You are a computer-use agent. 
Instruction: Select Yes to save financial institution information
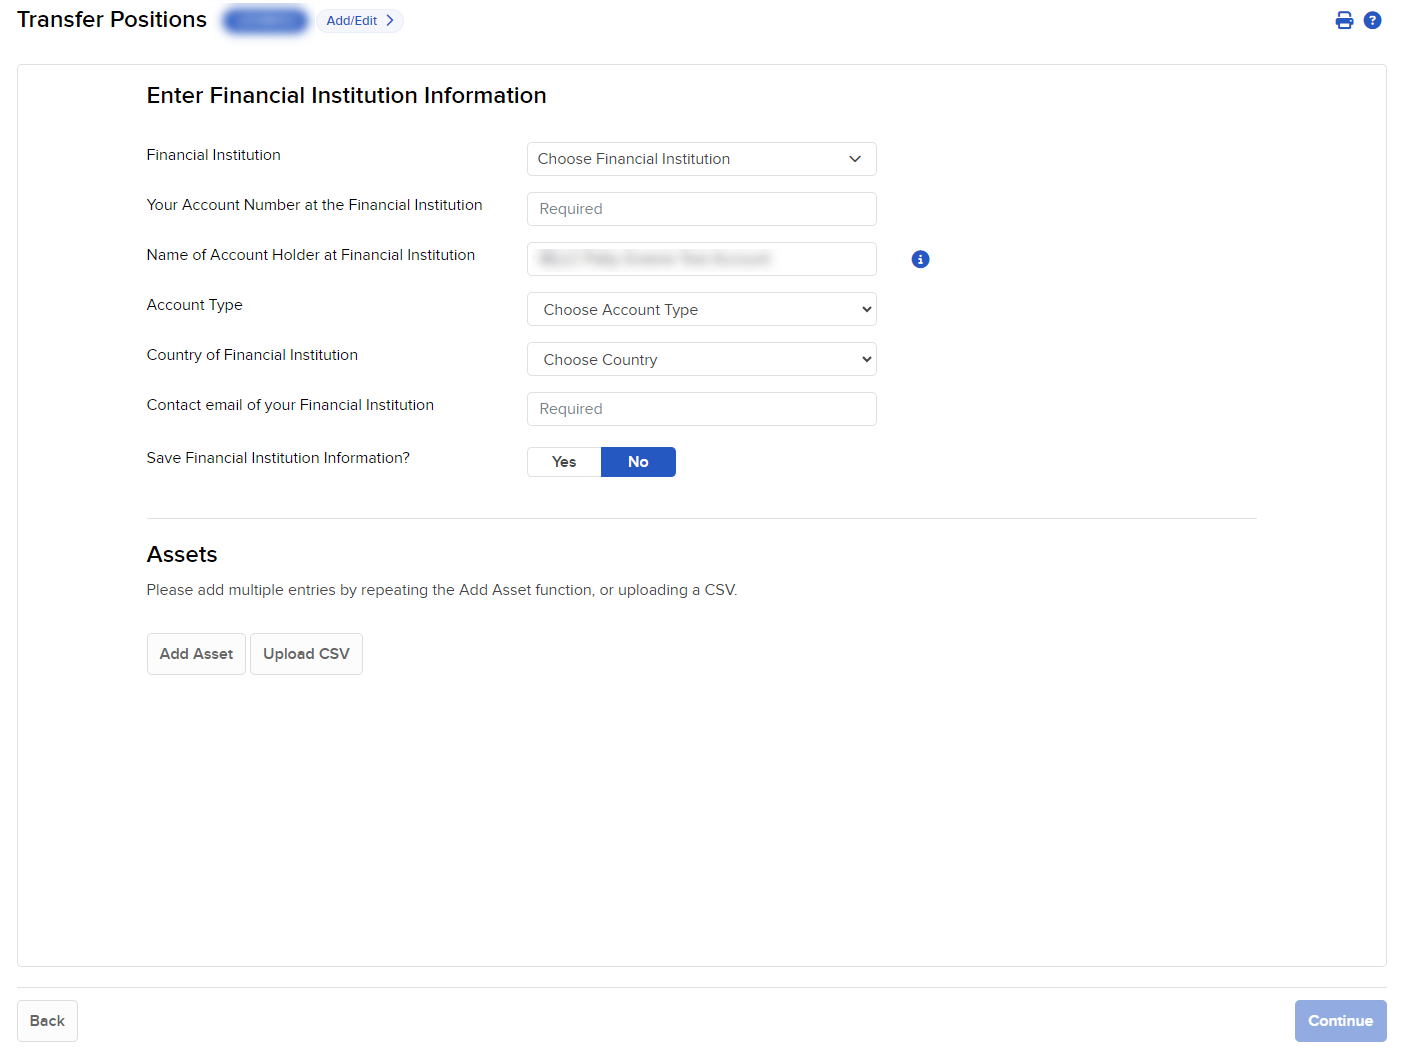563,461
